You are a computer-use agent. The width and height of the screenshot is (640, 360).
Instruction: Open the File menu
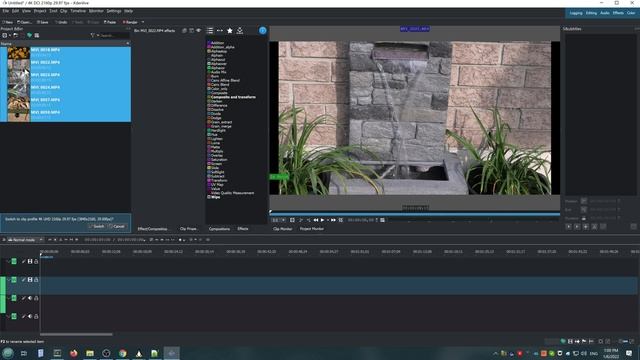6,11
